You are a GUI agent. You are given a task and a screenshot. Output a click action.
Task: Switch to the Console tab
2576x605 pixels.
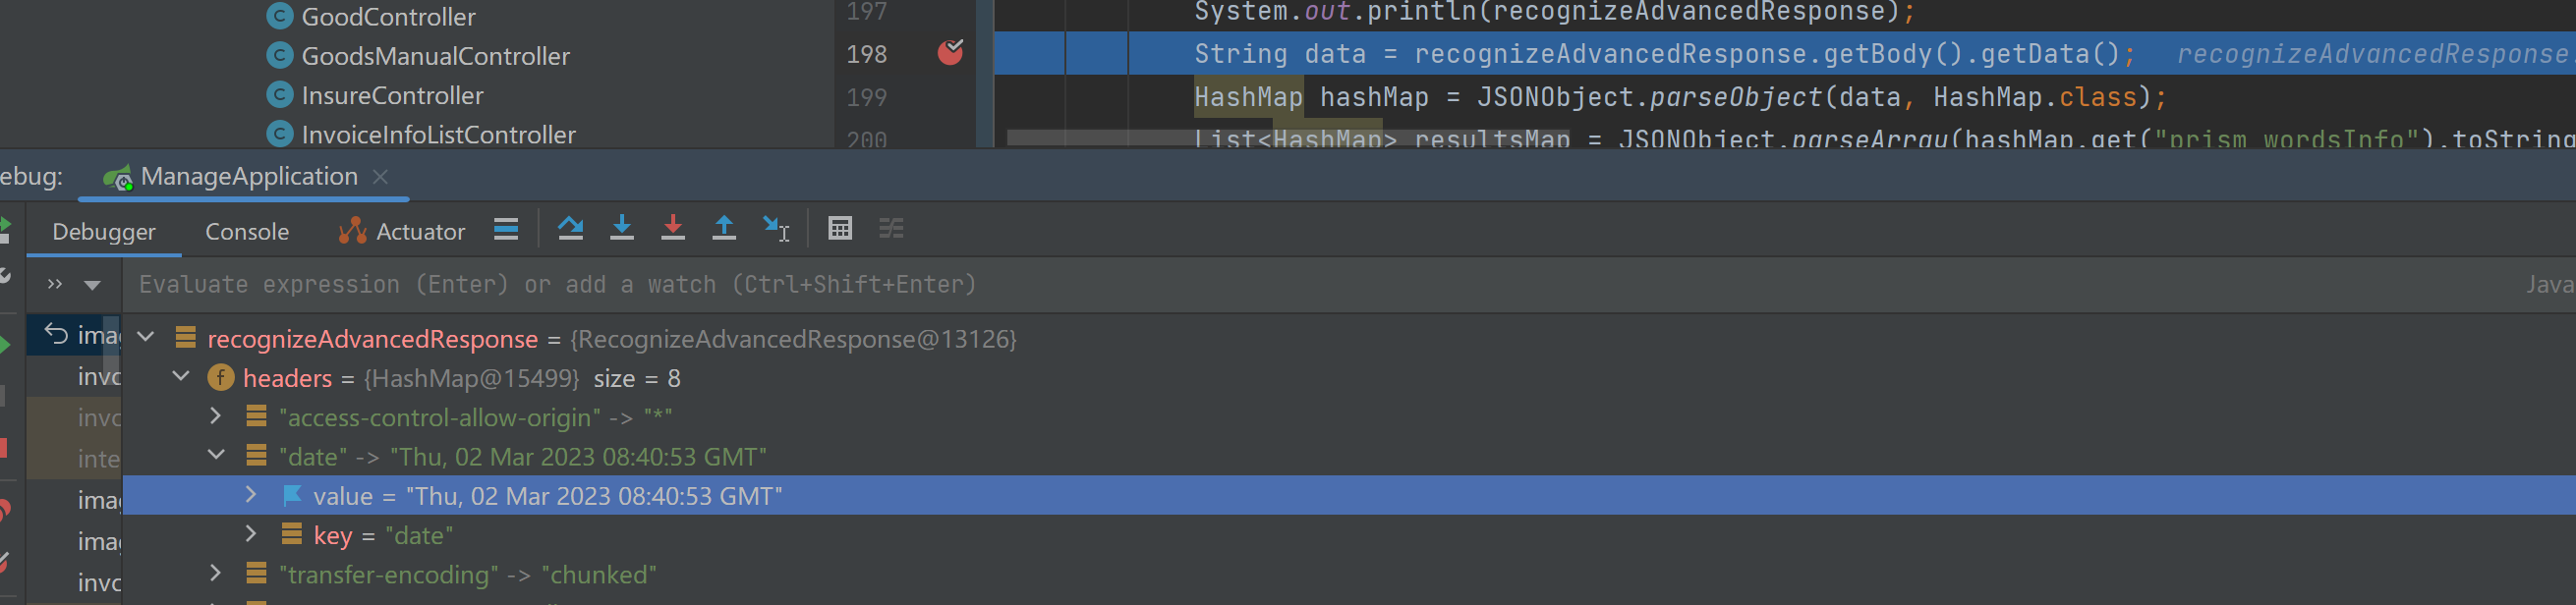point(246,232)
